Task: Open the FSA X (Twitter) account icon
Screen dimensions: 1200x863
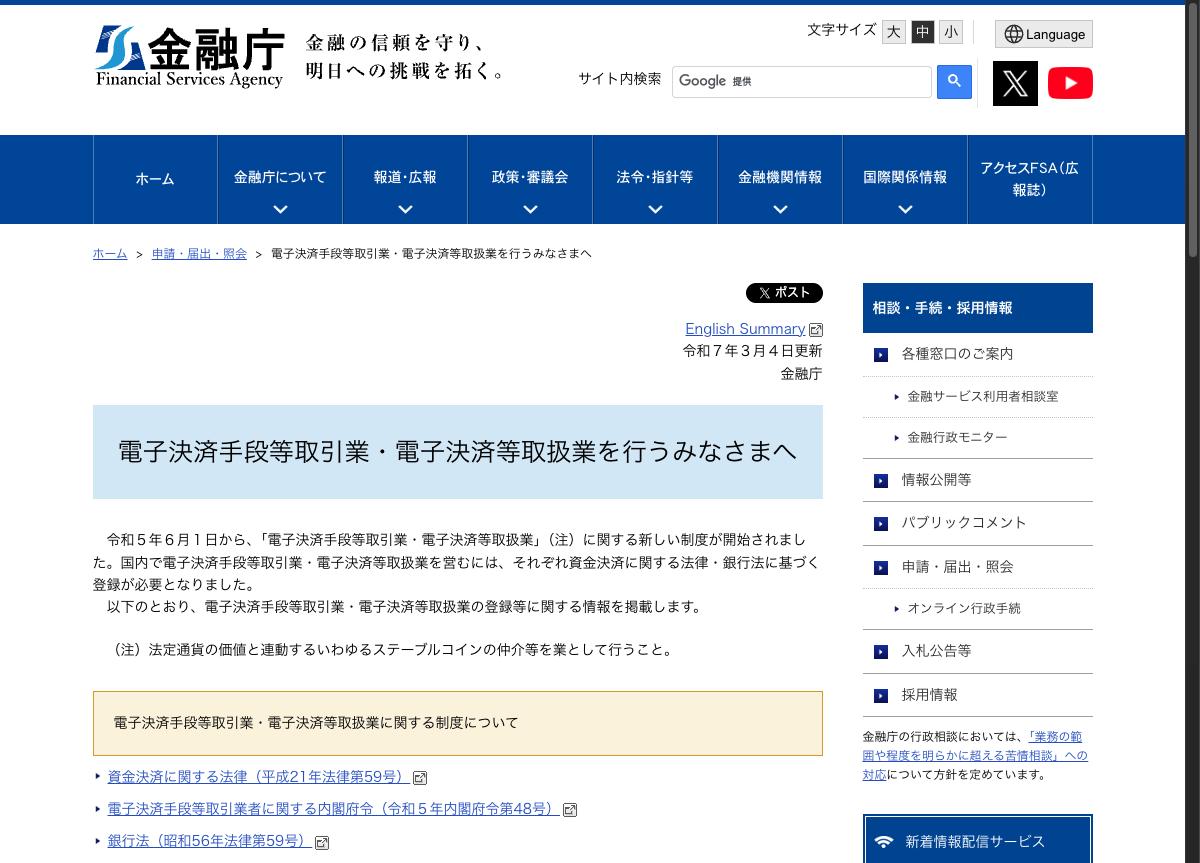Action: (1015, 83)
